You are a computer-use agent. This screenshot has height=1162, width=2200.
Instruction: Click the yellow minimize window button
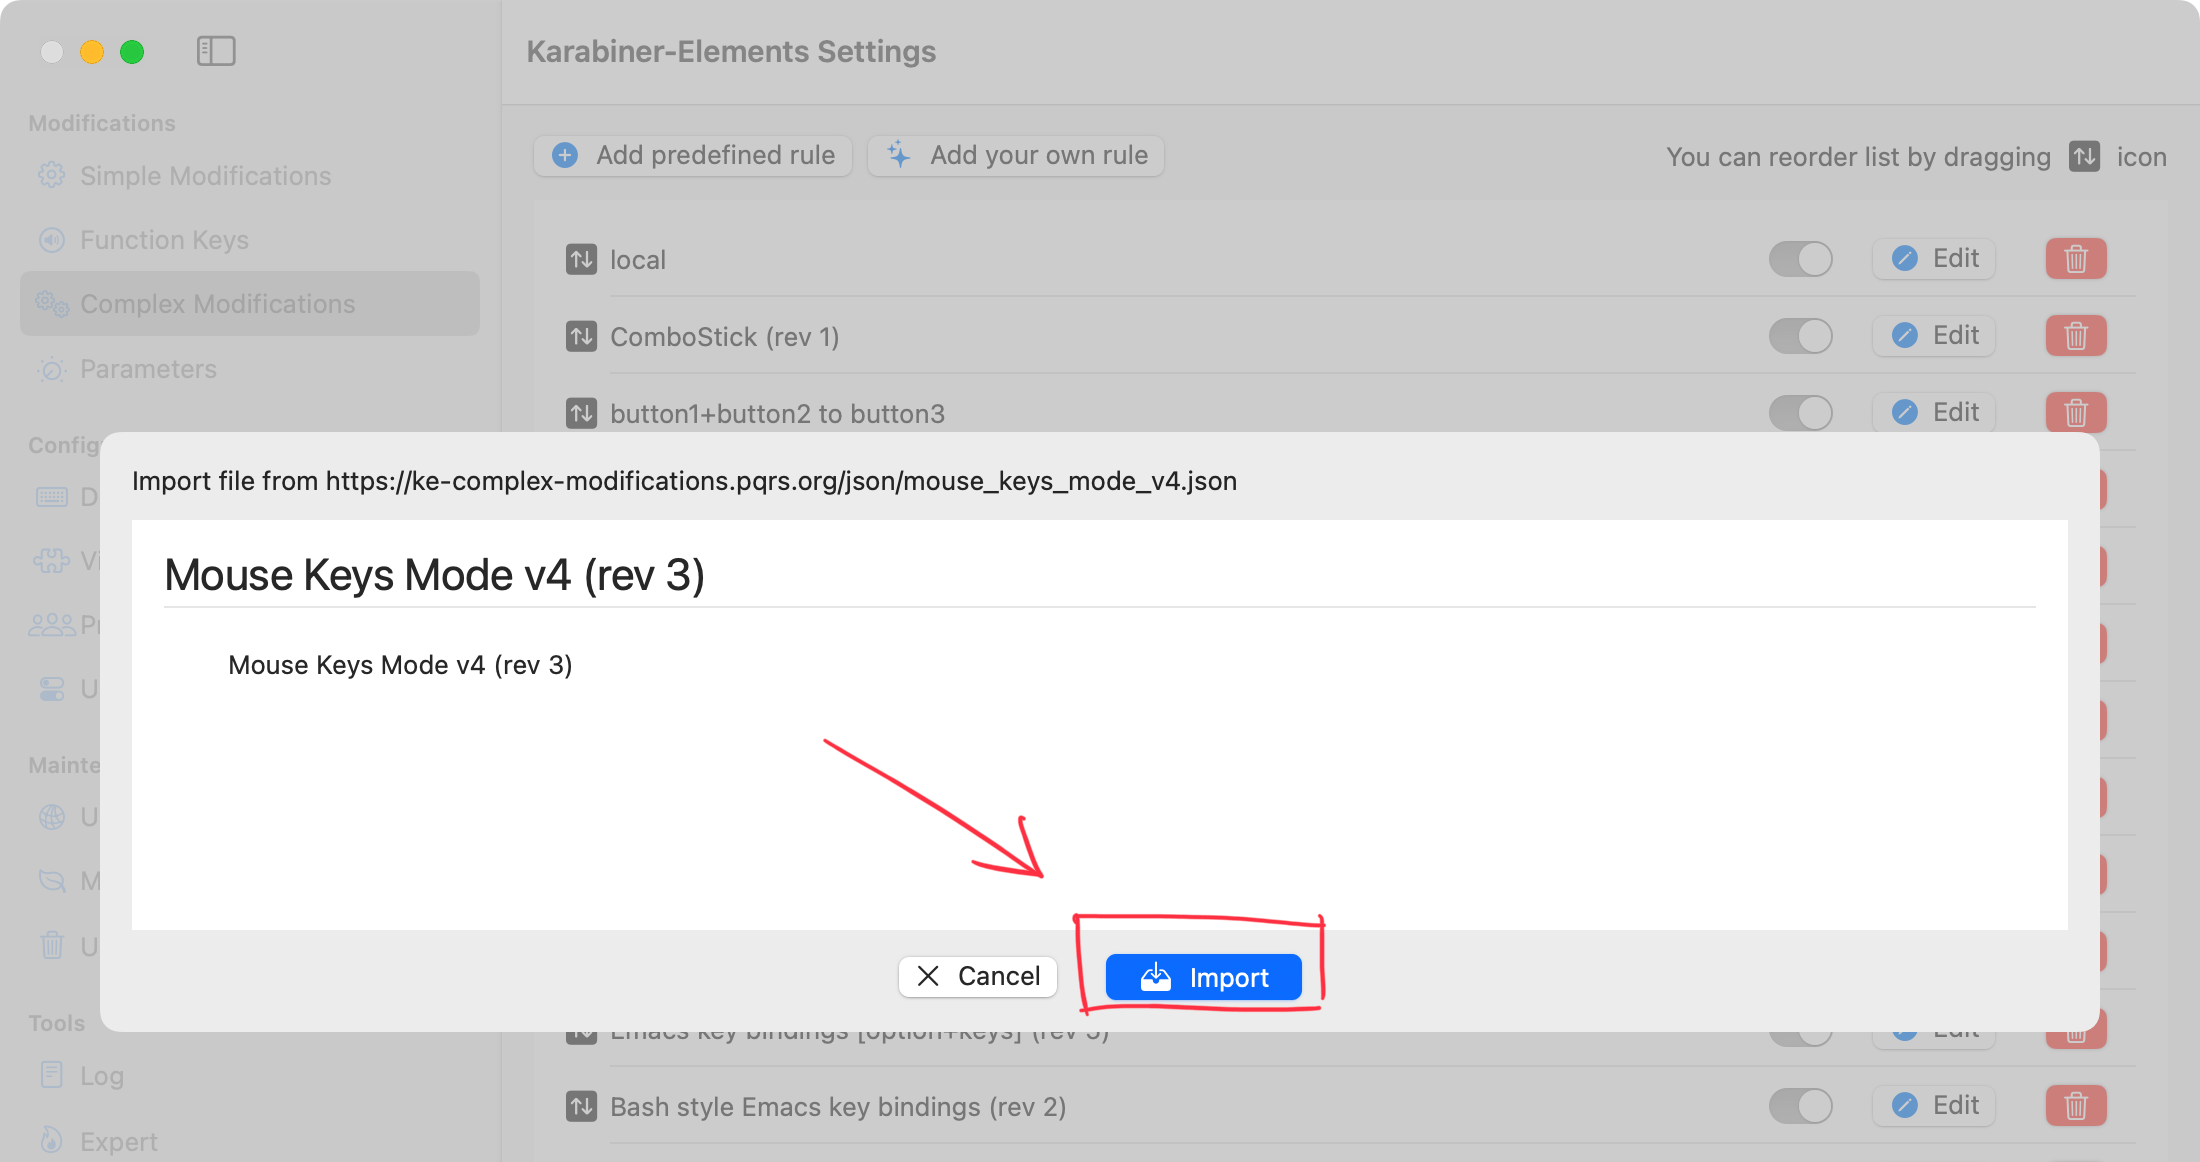pos(92,52)
